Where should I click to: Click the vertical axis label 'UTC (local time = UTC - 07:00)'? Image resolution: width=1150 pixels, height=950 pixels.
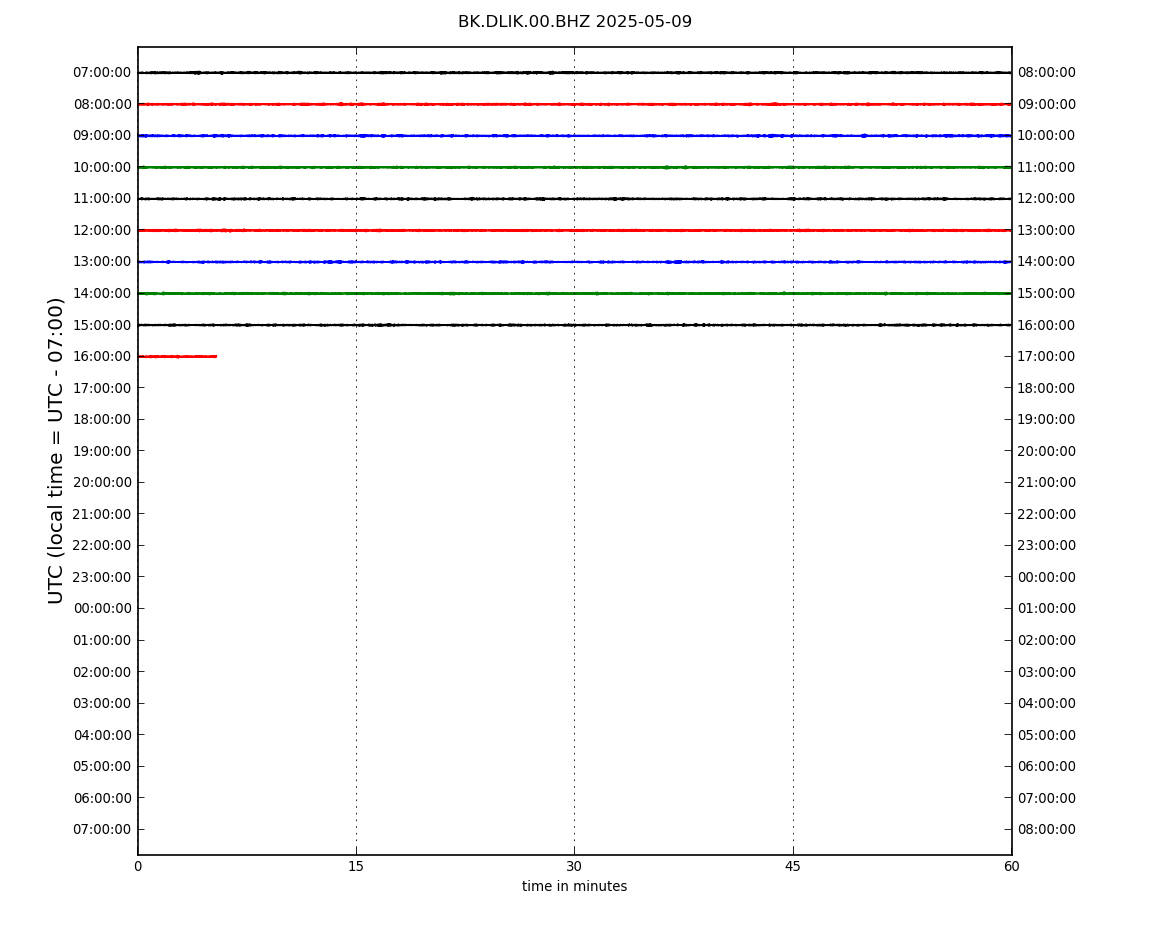[x=56, y=450]
